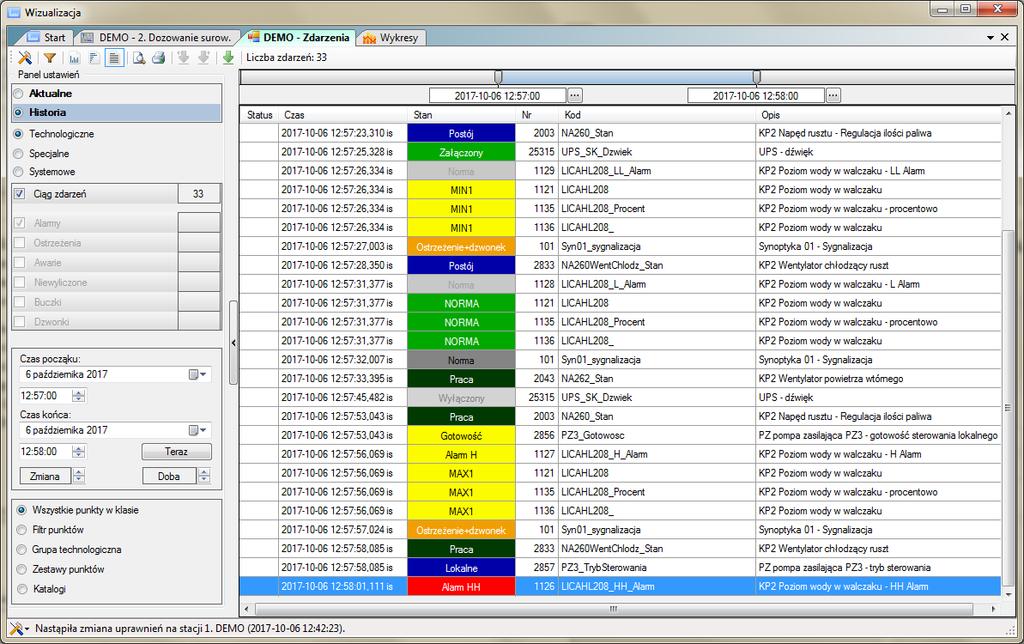Expand the Czas końca date dropdown

coord(203,430)
